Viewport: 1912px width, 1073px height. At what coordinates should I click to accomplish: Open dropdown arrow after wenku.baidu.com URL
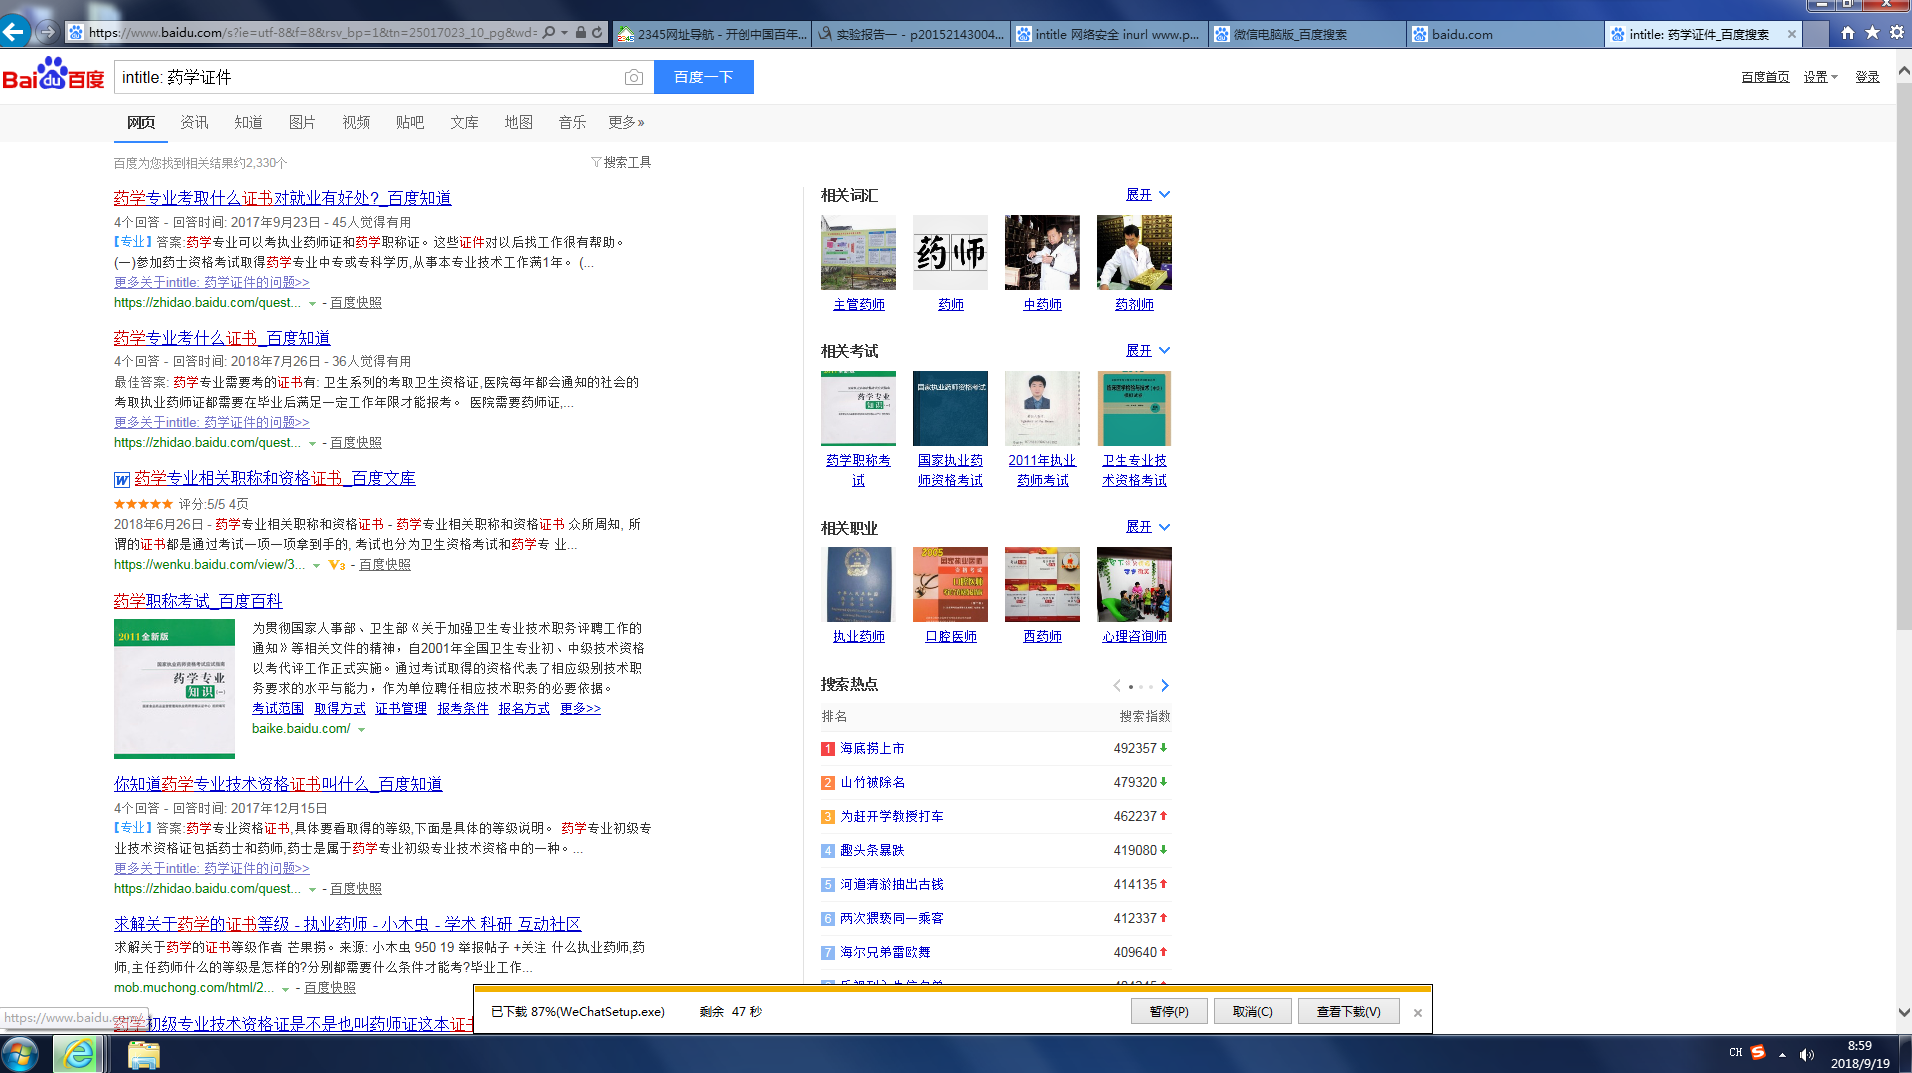click(x=317, y=566)
